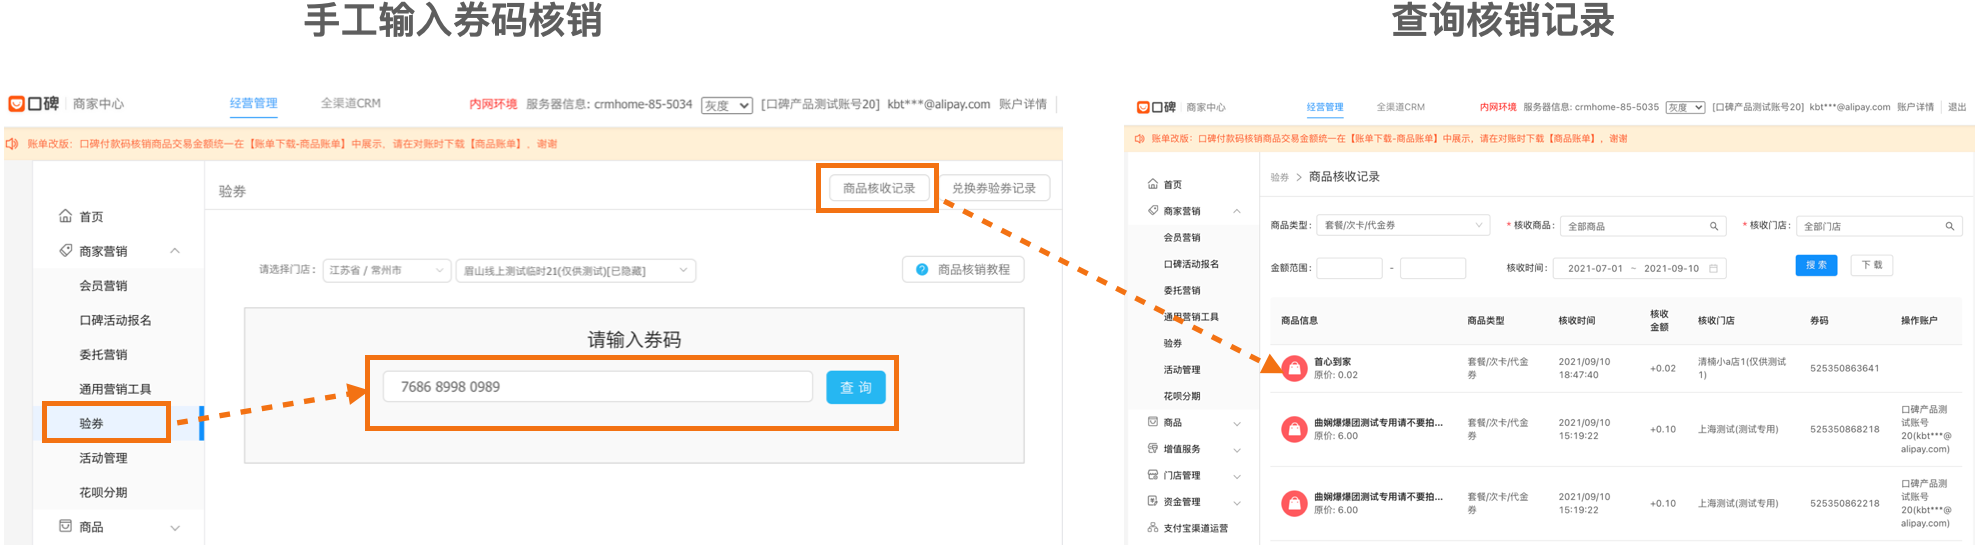
Task: Click the red bag icon in row with code 525350868218
Action: pos(1294,429)
